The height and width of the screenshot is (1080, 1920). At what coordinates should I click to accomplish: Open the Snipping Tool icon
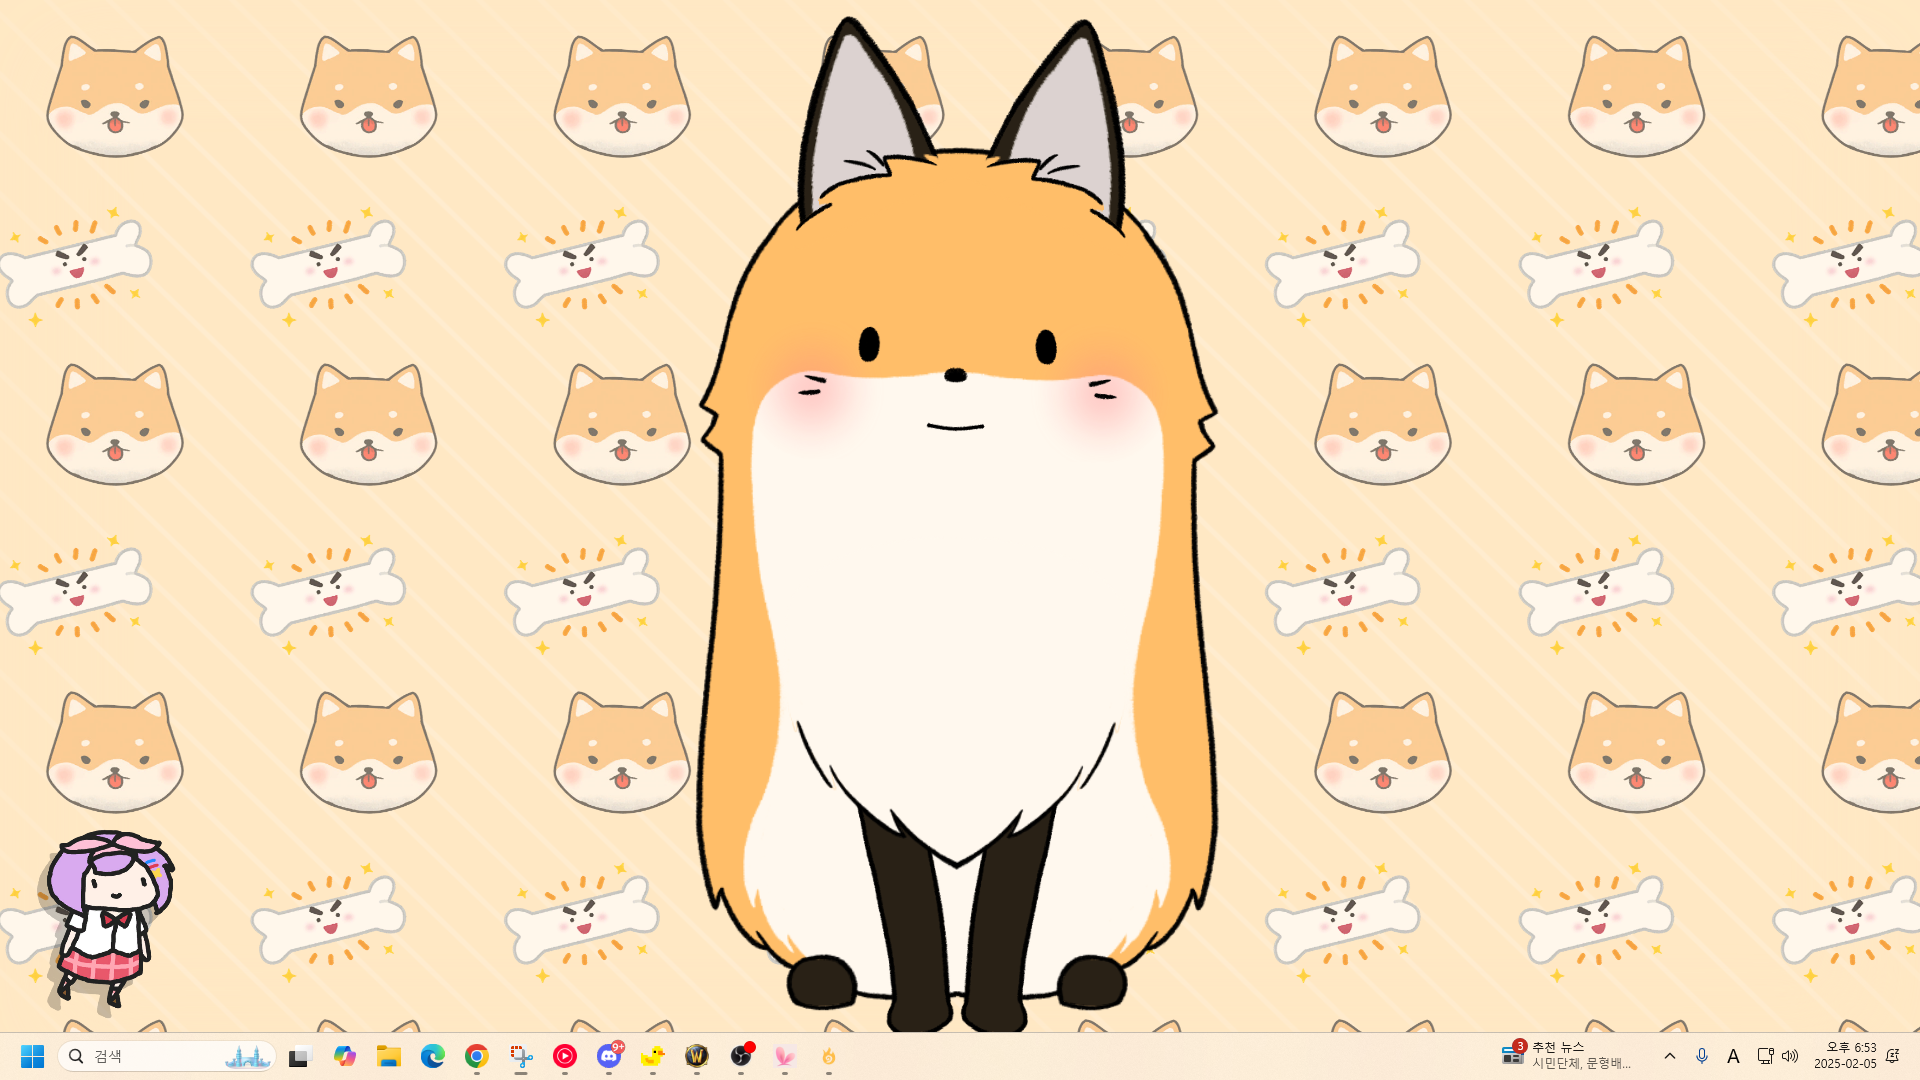tap(521, 1056)
